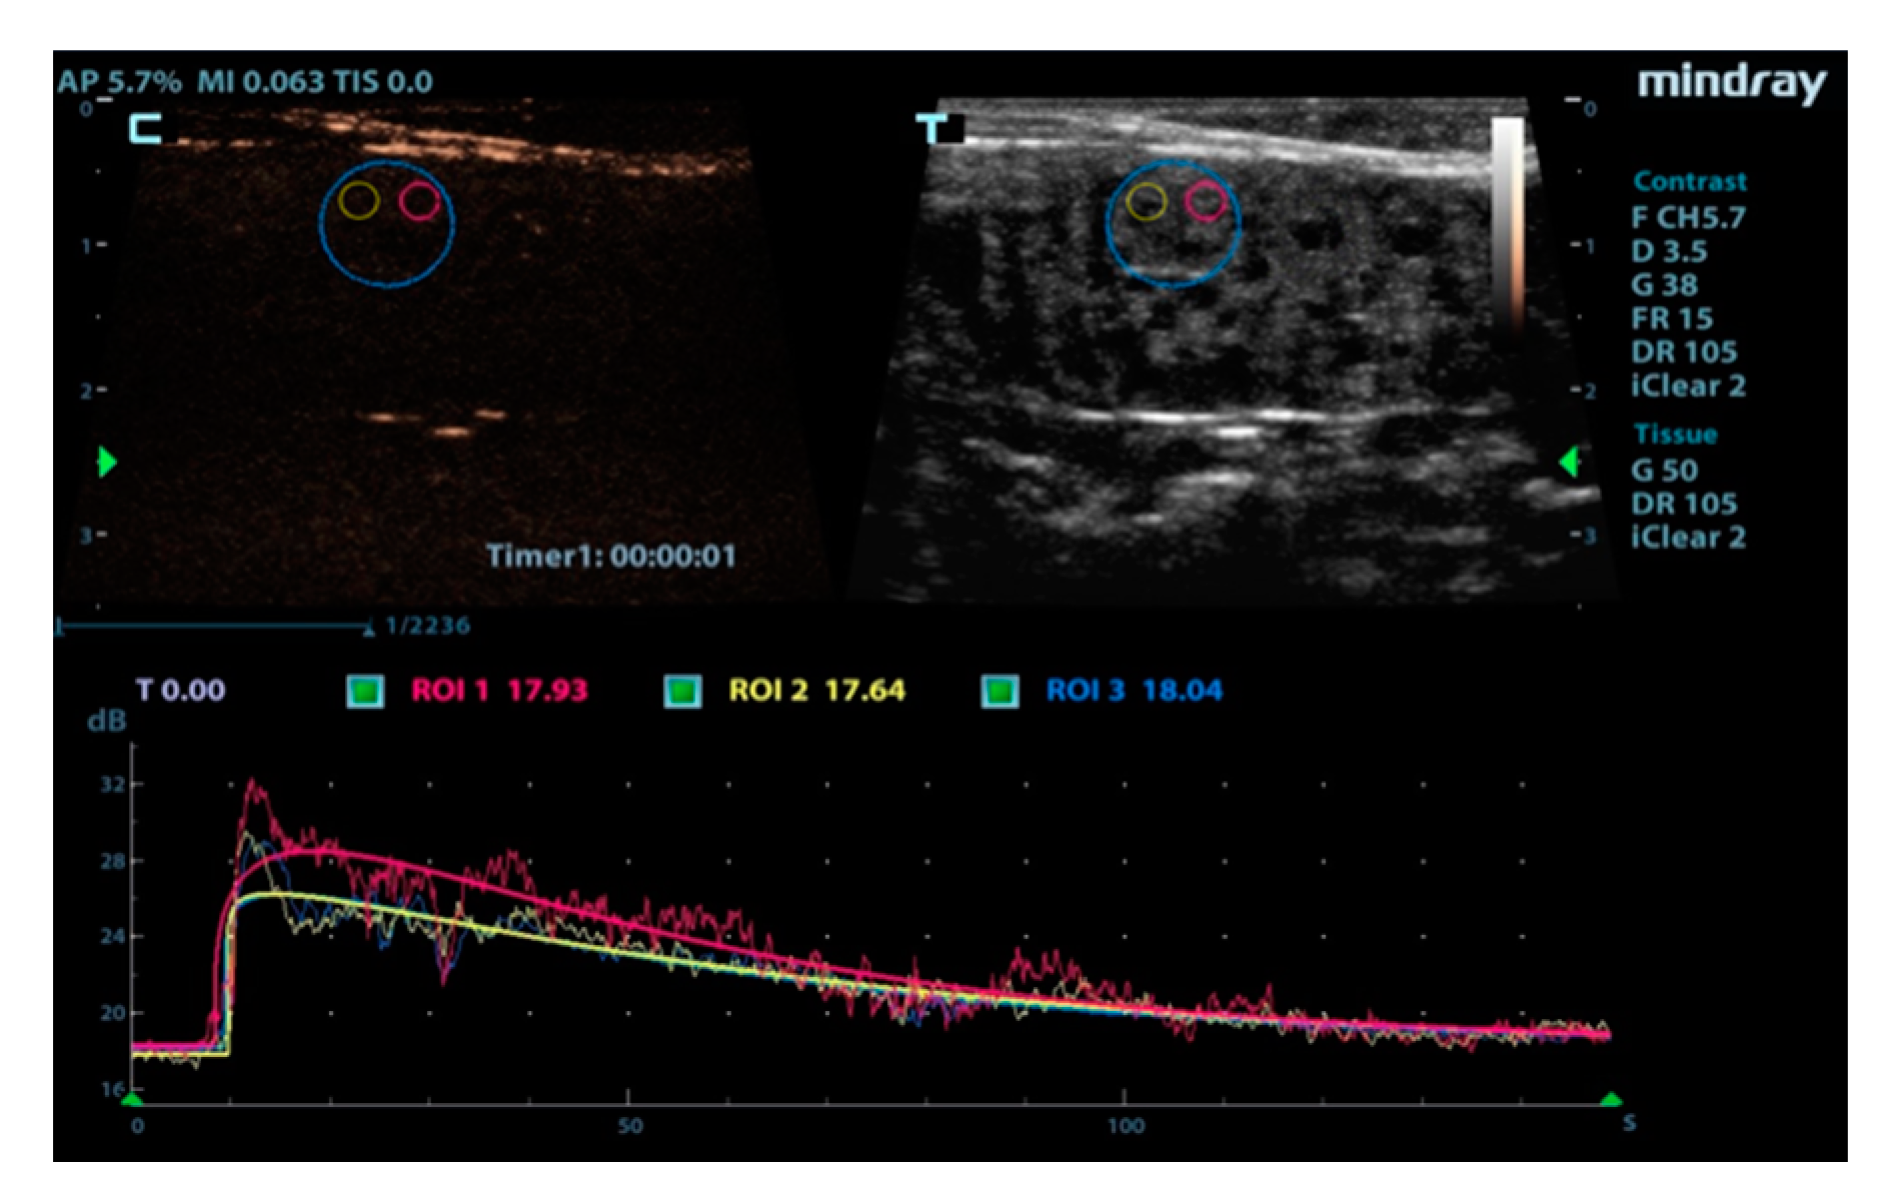Click the green focus arrow left of contrast image
The width and height of the screenshot is (1893, 1195).
[x=107, y=462]
